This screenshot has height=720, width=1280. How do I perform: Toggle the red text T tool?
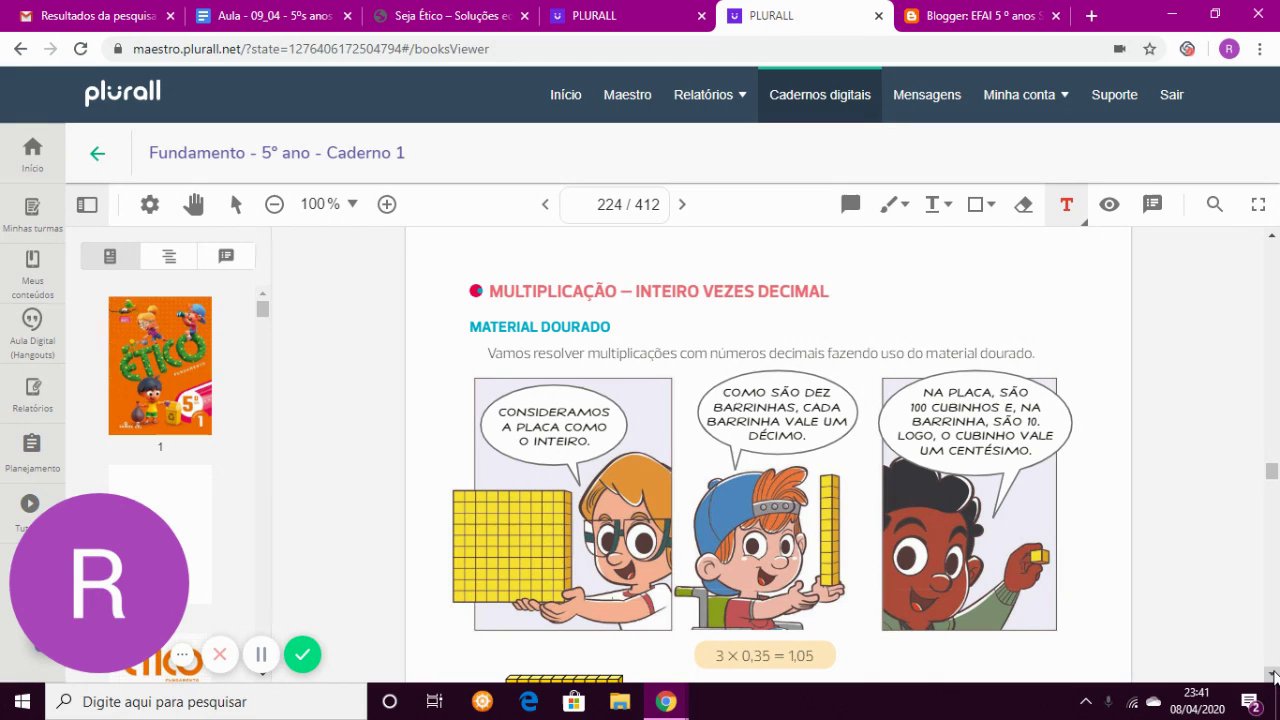click(1066, 204)
